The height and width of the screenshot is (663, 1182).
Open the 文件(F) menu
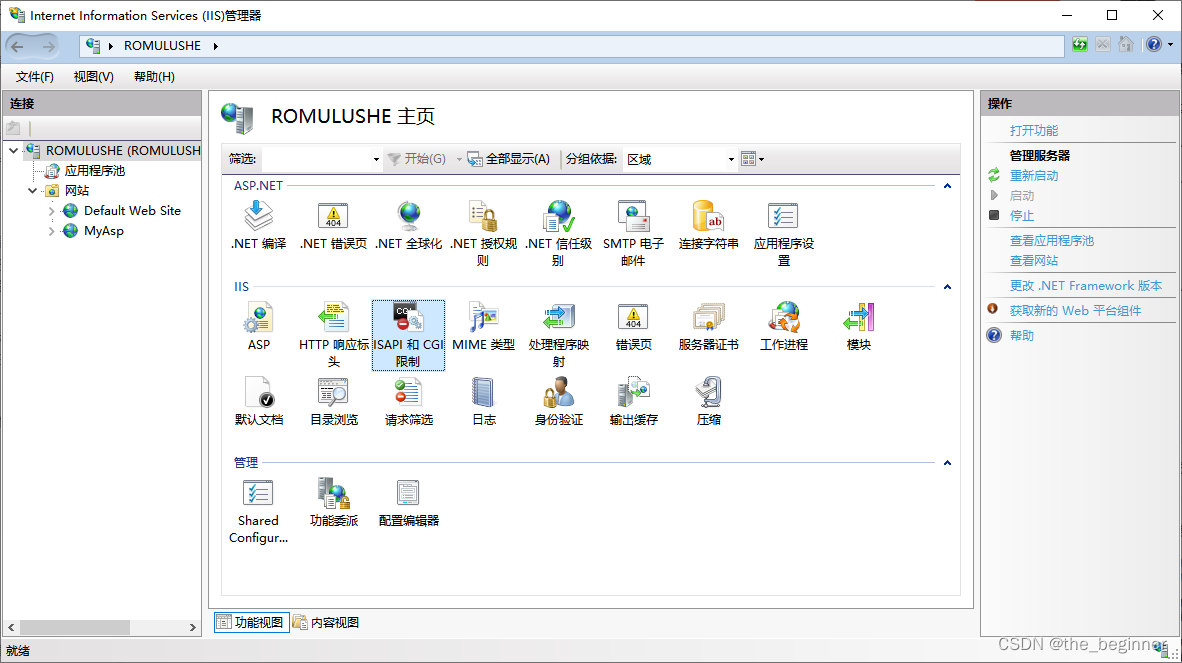click(x=35, y=77)
